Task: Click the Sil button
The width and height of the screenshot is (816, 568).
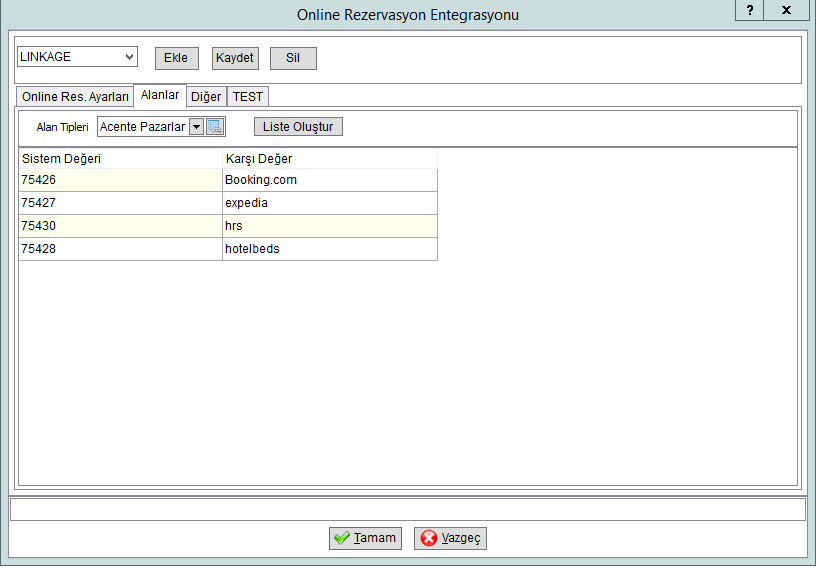Action: (293, 58)
